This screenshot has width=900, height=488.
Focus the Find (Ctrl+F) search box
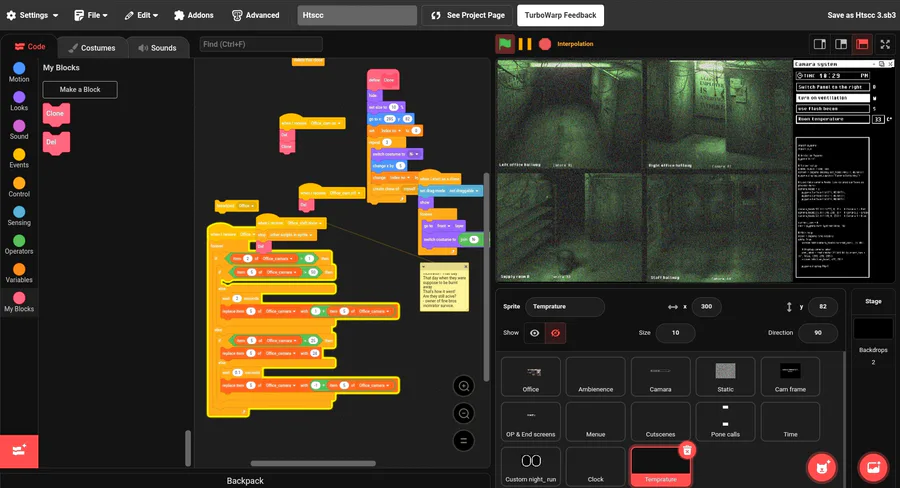pyautogui.click(x=261, y=44)
